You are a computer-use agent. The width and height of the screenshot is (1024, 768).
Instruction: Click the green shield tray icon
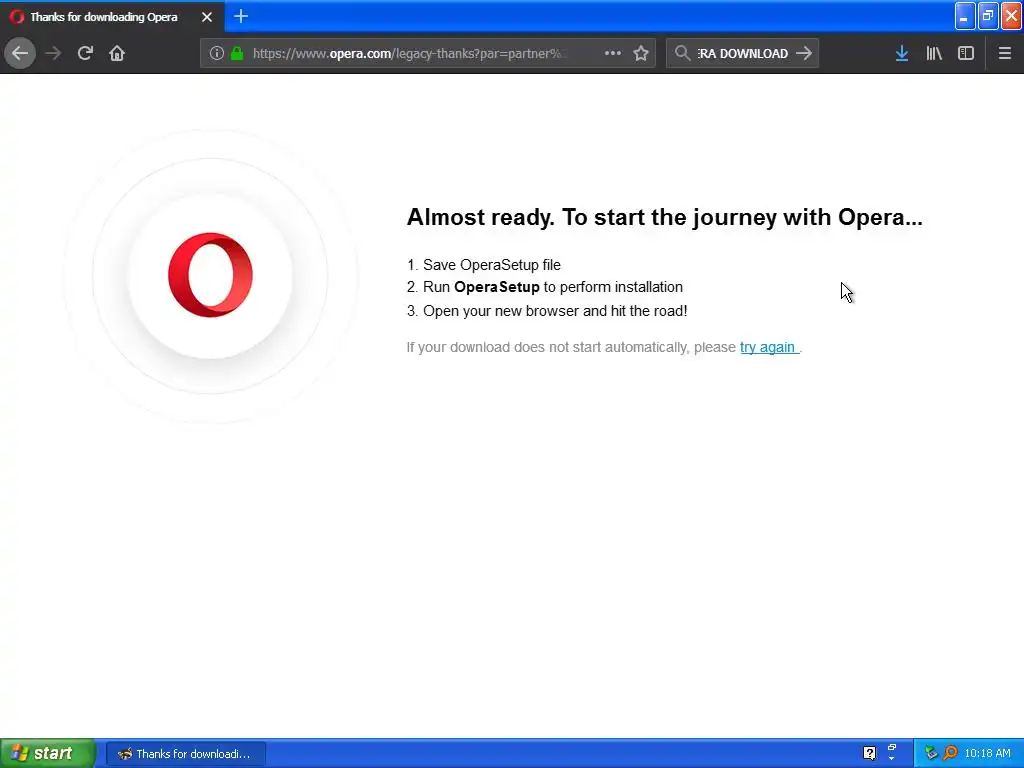931,753
